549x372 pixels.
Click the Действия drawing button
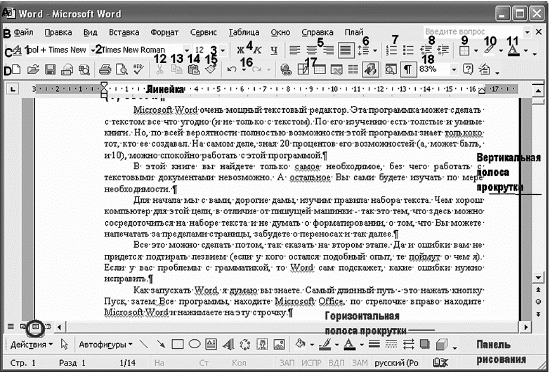pos(31,345)
